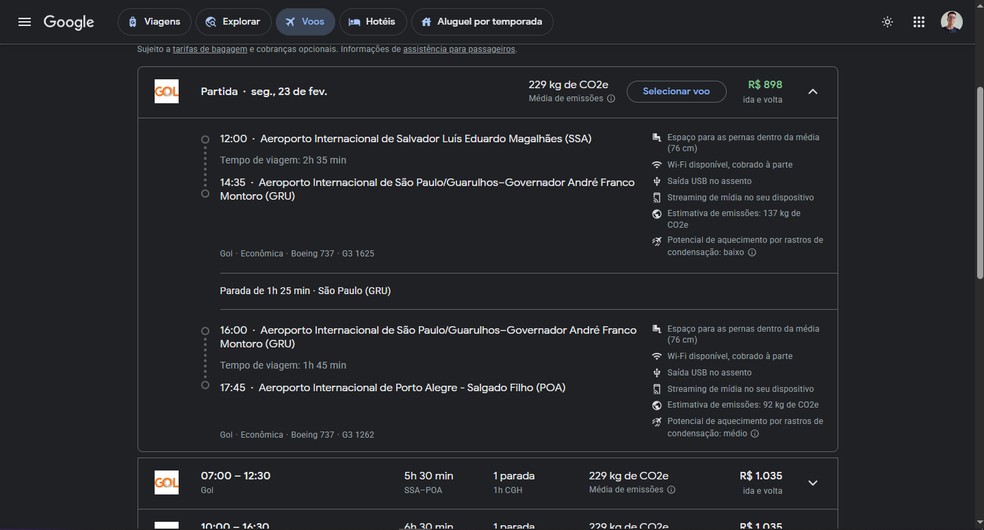Click the Google logo

(x=69, y=22)
